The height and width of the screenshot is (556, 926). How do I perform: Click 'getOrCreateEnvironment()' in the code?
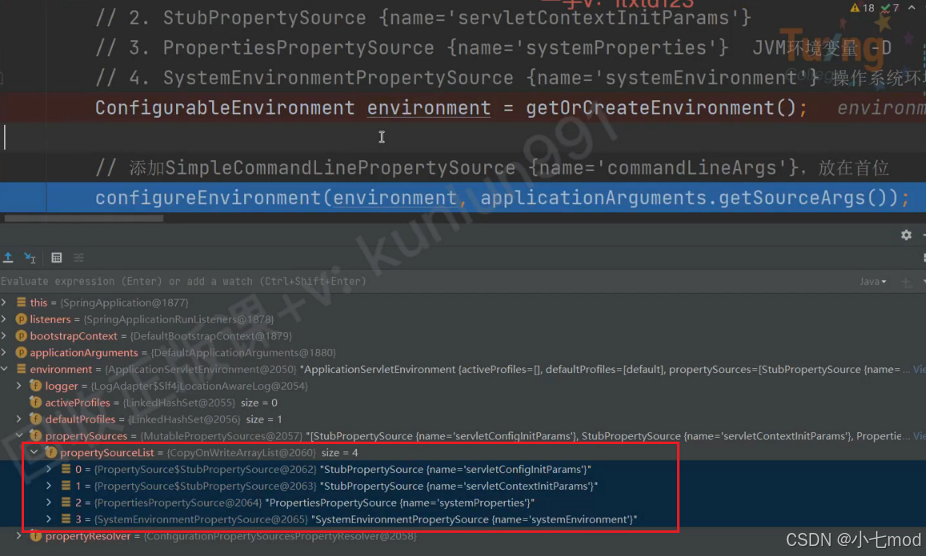(661, 108)
